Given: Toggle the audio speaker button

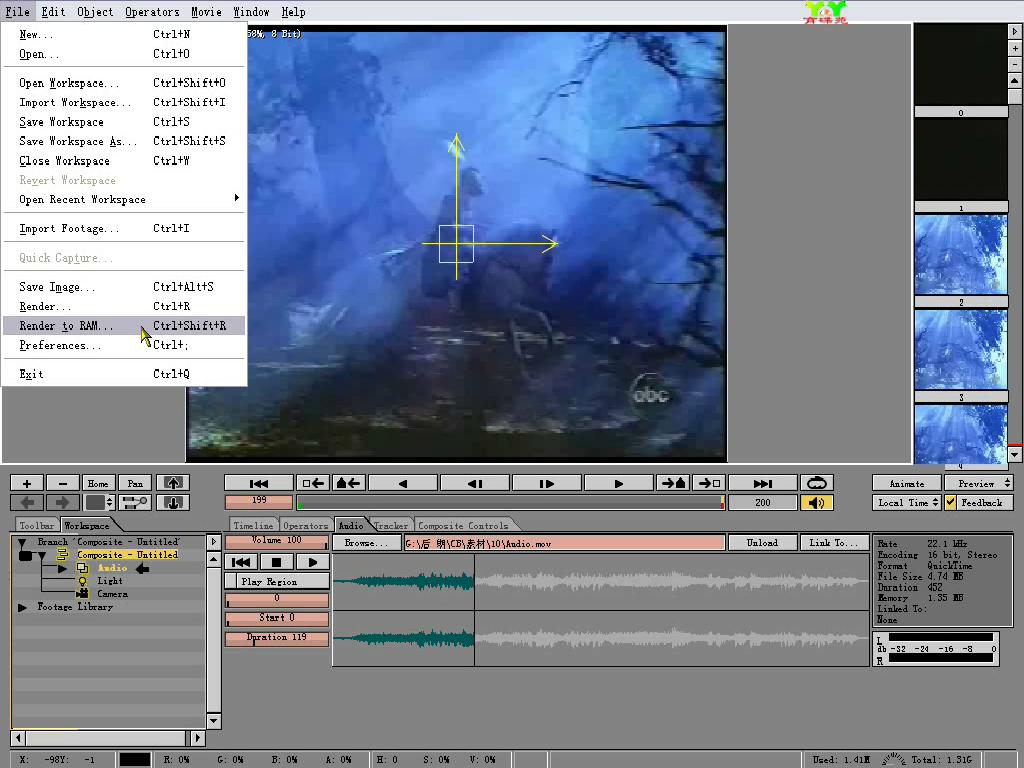Looking at the screenshot, I should click(x=817, y=502).
